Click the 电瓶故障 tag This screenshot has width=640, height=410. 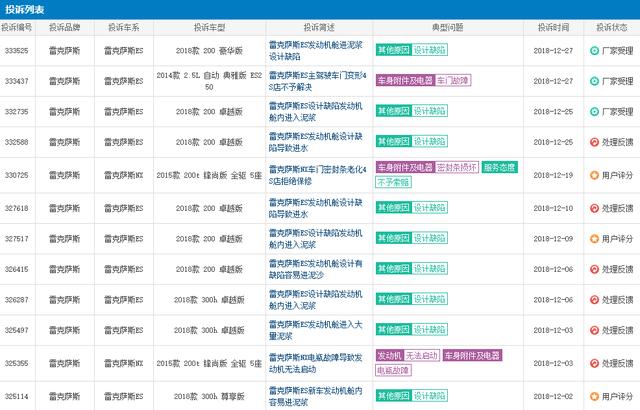(393, 370)
